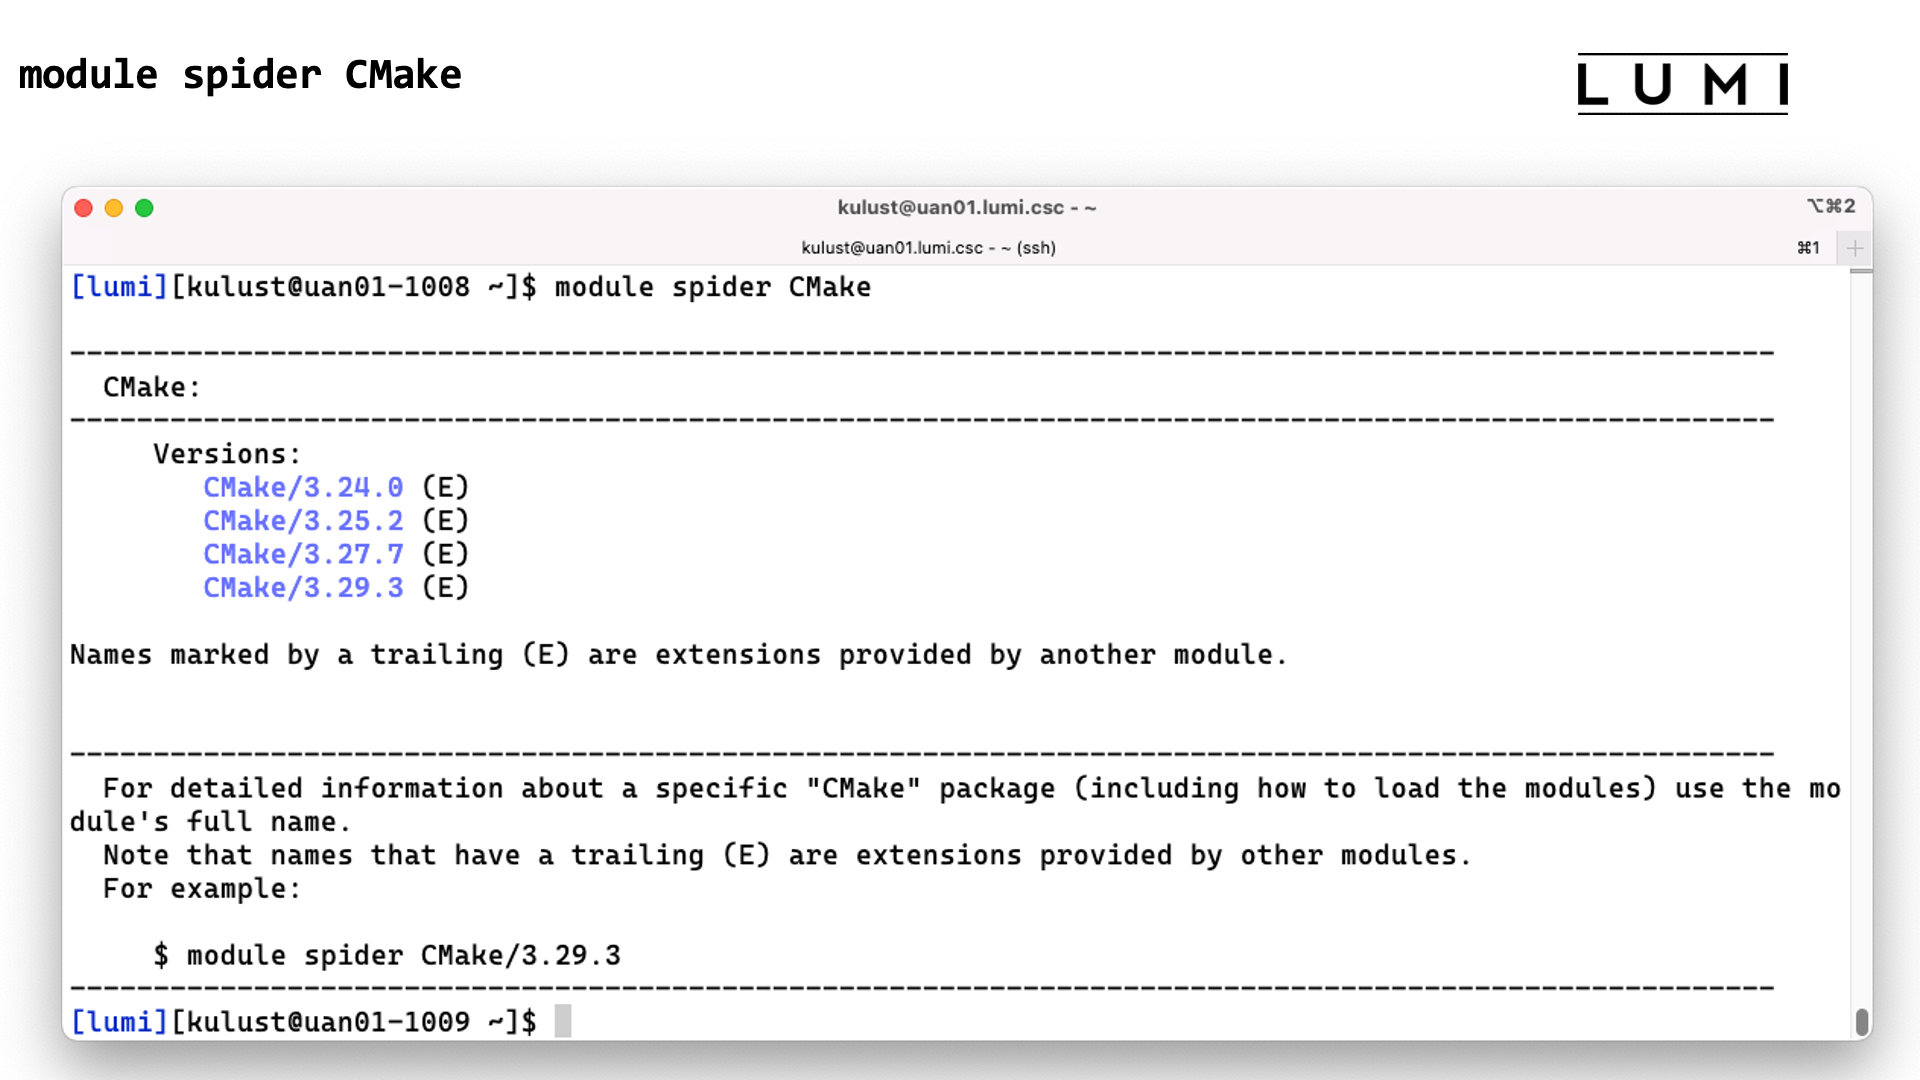Click the ⌥⌘2 window shortcut indicator
This screenshot has height=1080, width=1920.
[x=1831, y=206]
